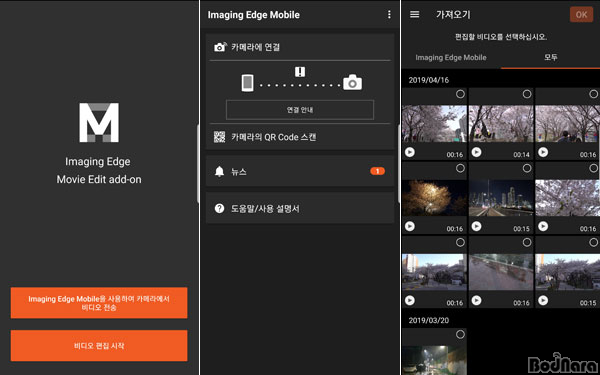Select the city skyline night video
This screenshot has height=375, width=600.
527,168
